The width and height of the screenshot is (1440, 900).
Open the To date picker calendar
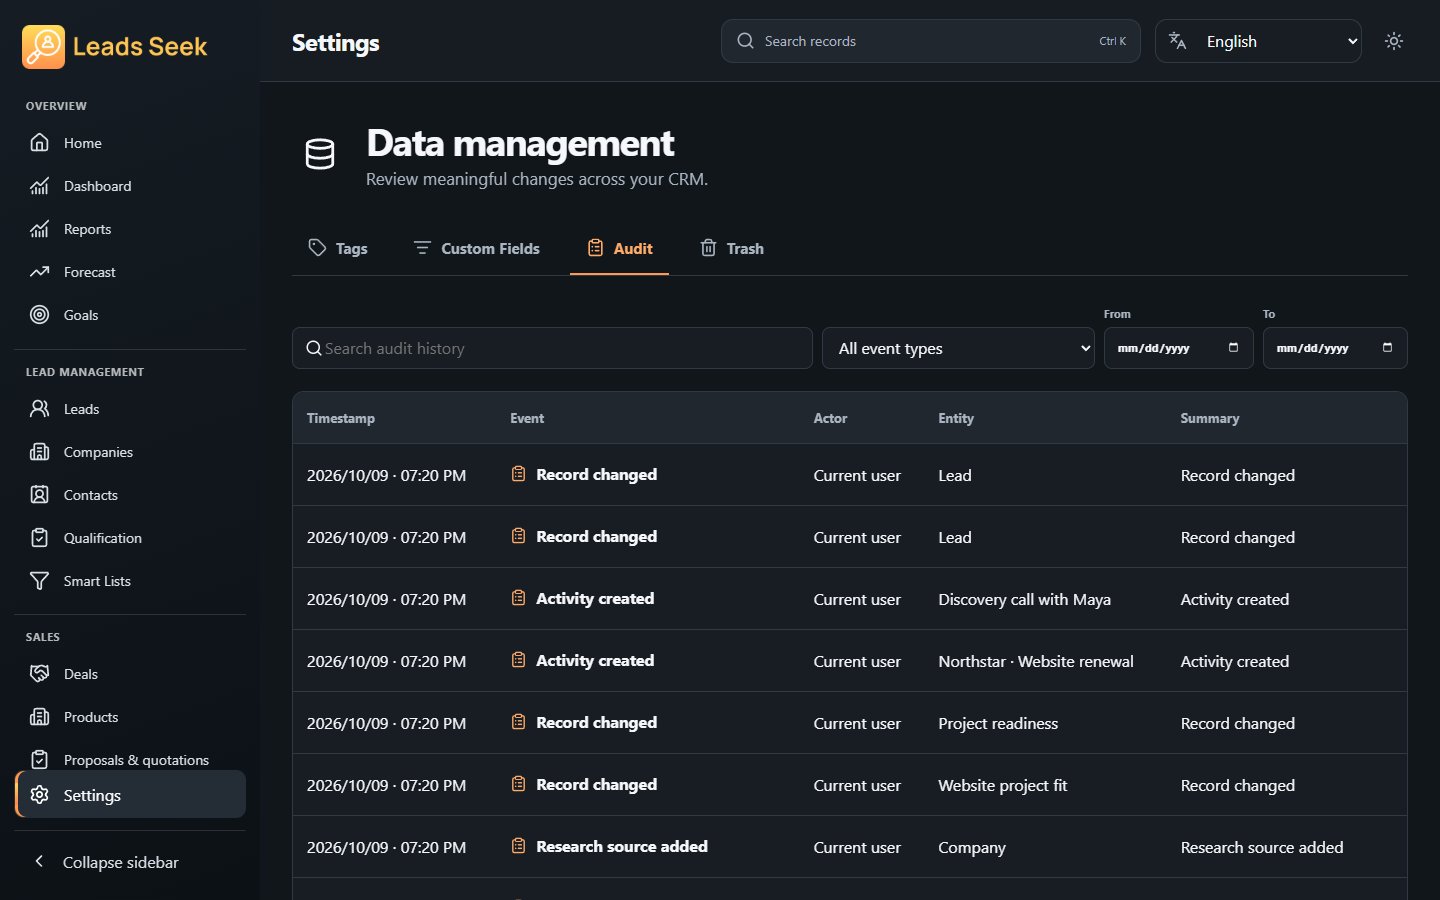[1387, 348]
